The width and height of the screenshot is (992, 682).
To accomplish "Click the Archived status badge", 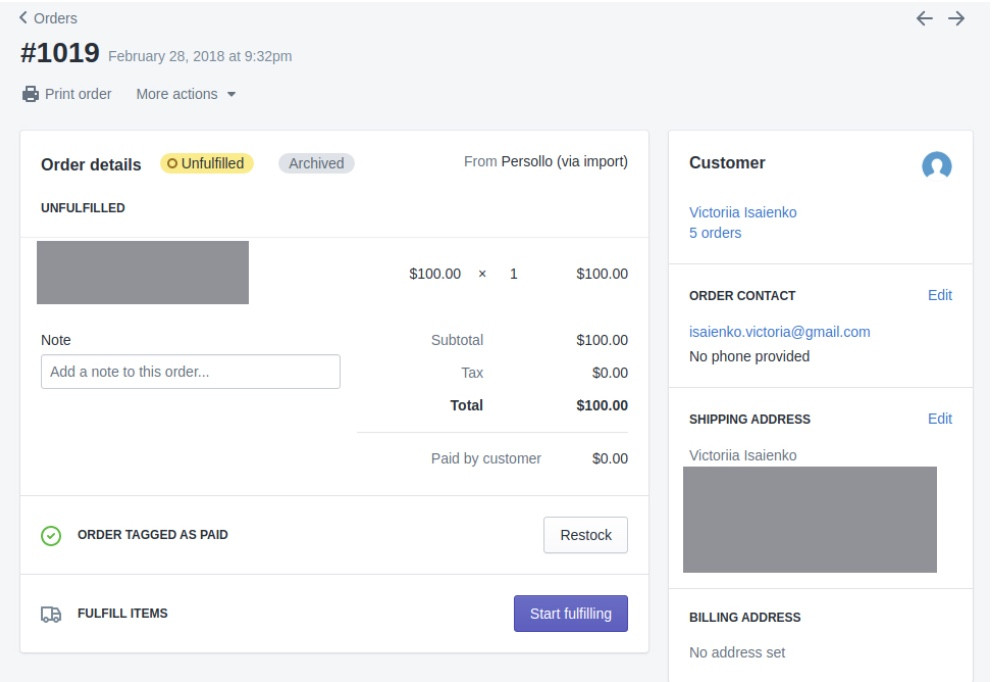I will 316,163.
